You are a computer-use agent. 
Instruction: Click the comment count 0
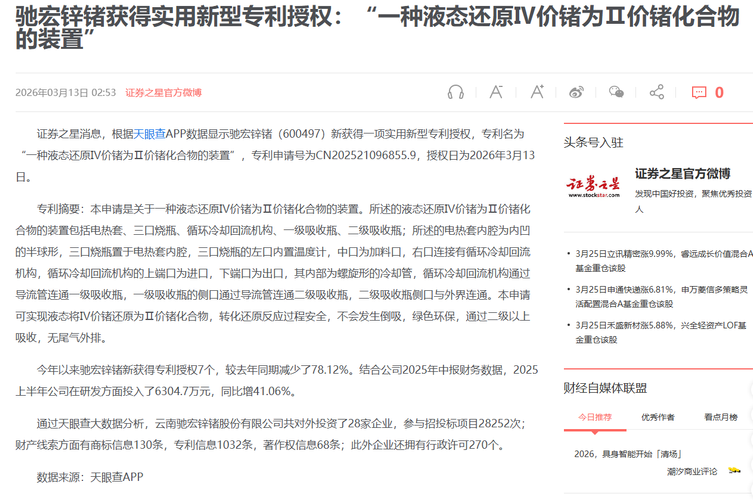coord(719,92)
